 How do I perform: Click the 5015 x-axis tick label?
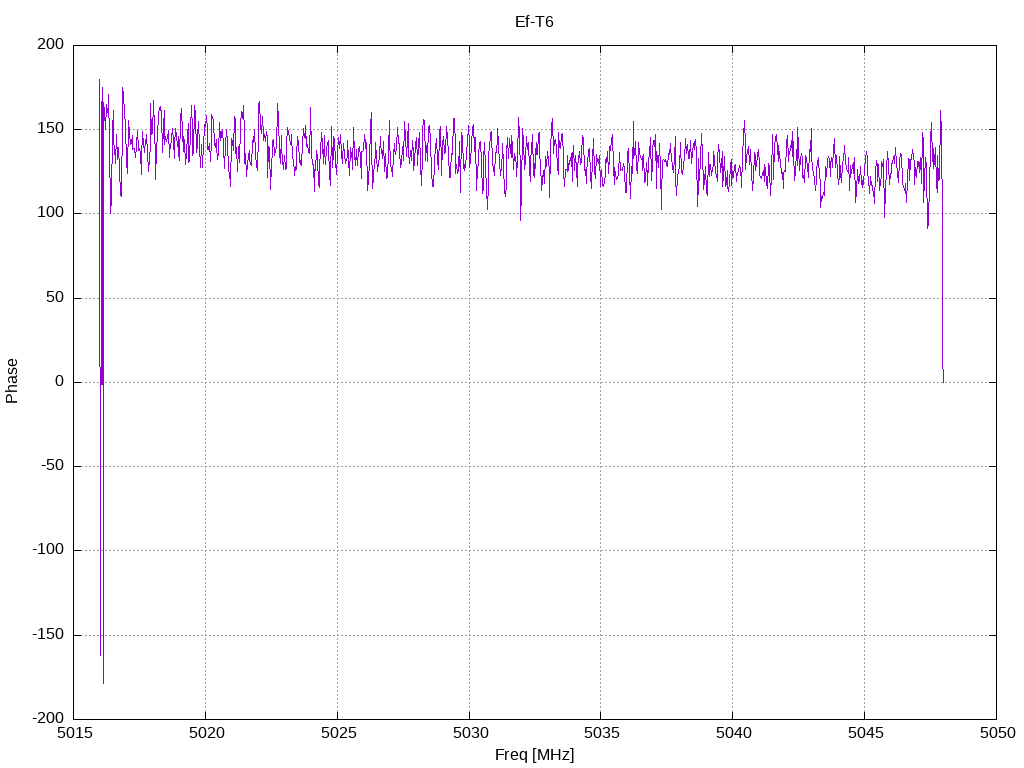[74, 734]
